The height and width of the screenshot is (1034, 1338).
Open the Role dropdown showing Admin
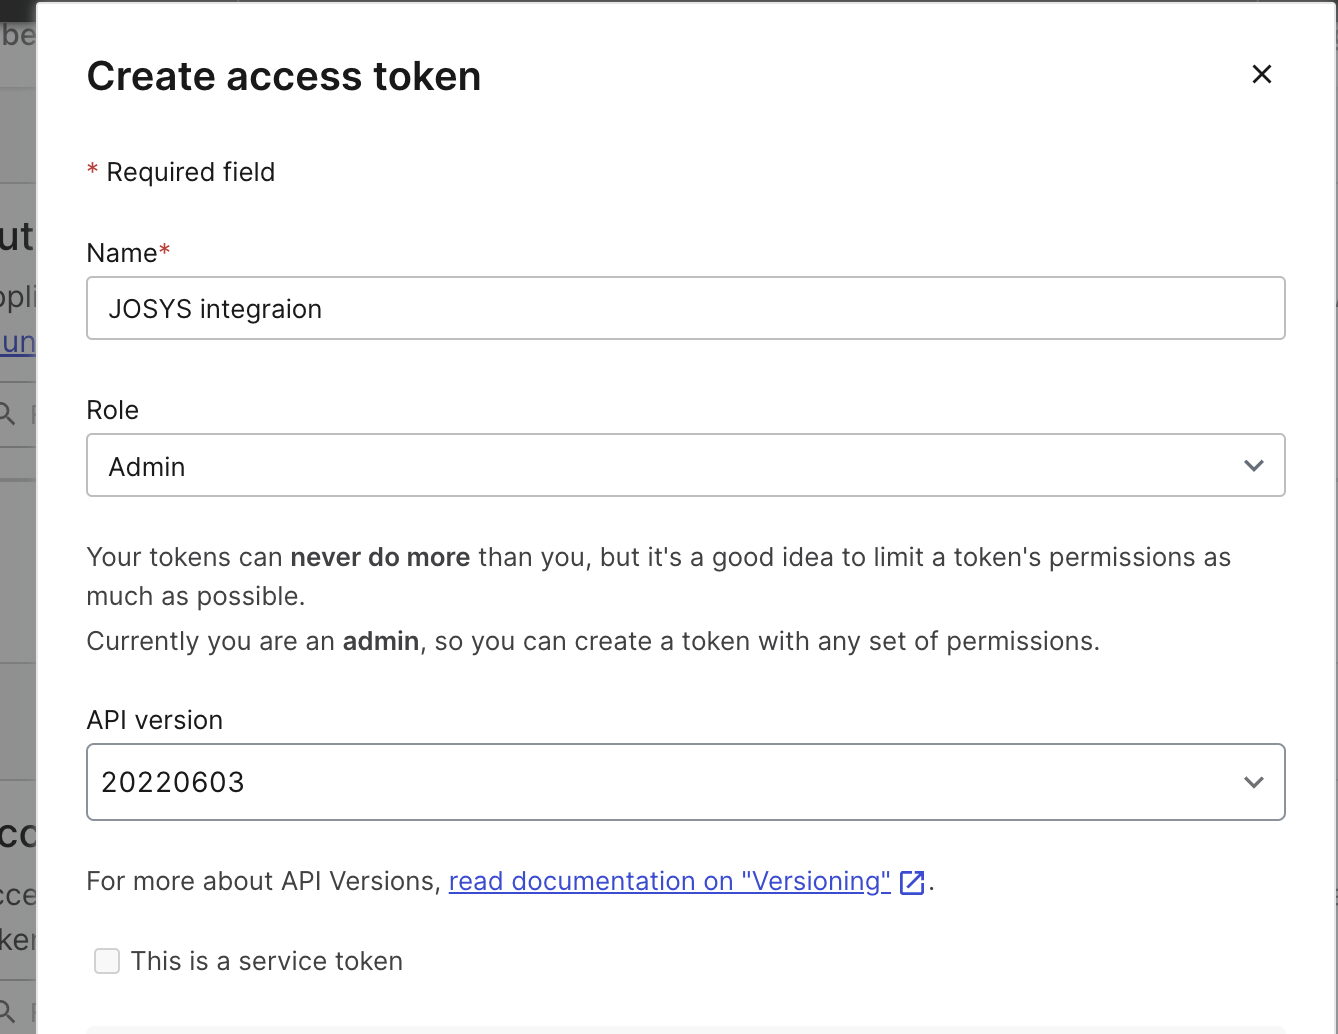tap(685, 466)
